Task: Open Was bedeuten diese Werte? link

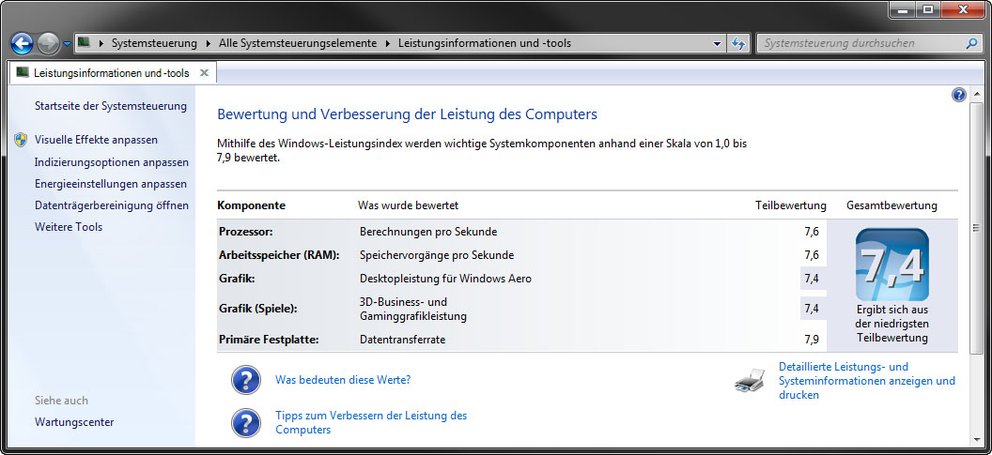Action: coord(343,380)
